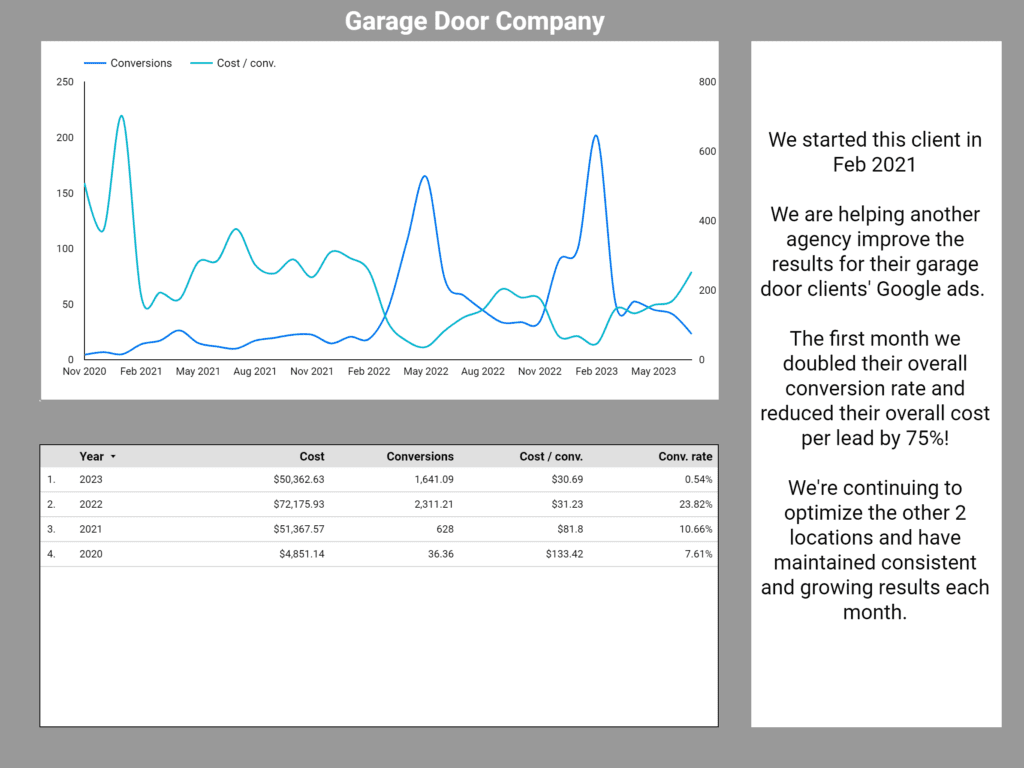This screenshot has width=1024, height=768.
Task: Select the 2022 year cell
Action: pos(91,504)
